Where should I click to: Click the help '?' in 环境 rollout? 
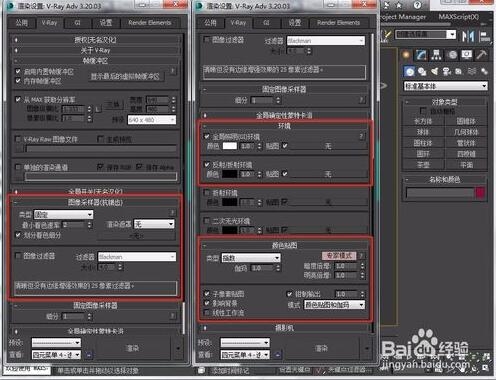(361, 136)
